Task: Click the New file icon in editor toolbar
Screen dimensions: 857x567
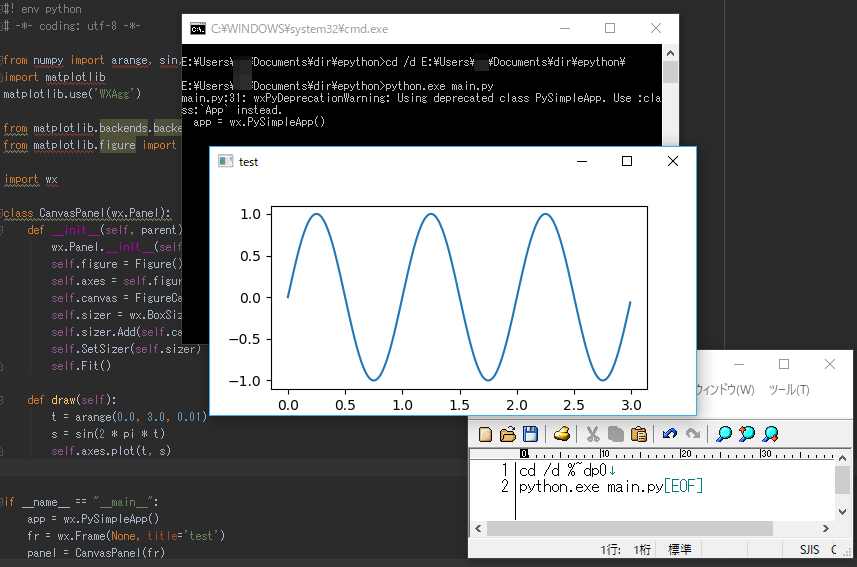Action: (486, 434)
